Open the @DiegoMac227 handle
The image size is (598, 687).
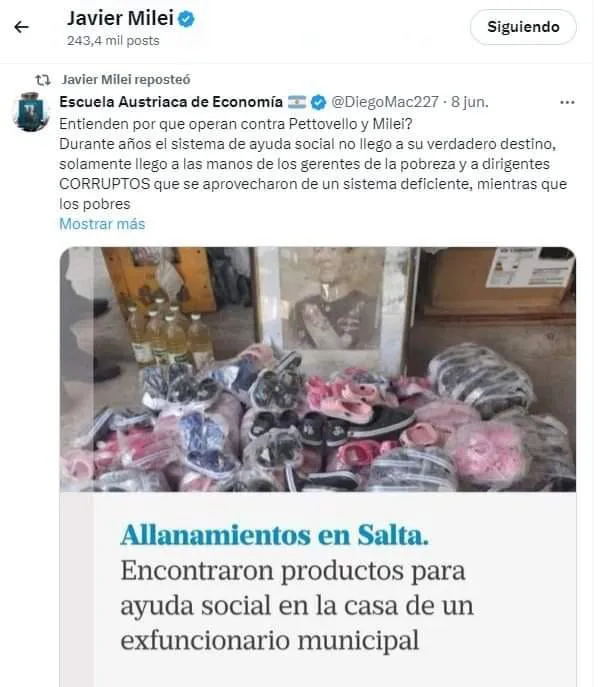coord(385,102)
